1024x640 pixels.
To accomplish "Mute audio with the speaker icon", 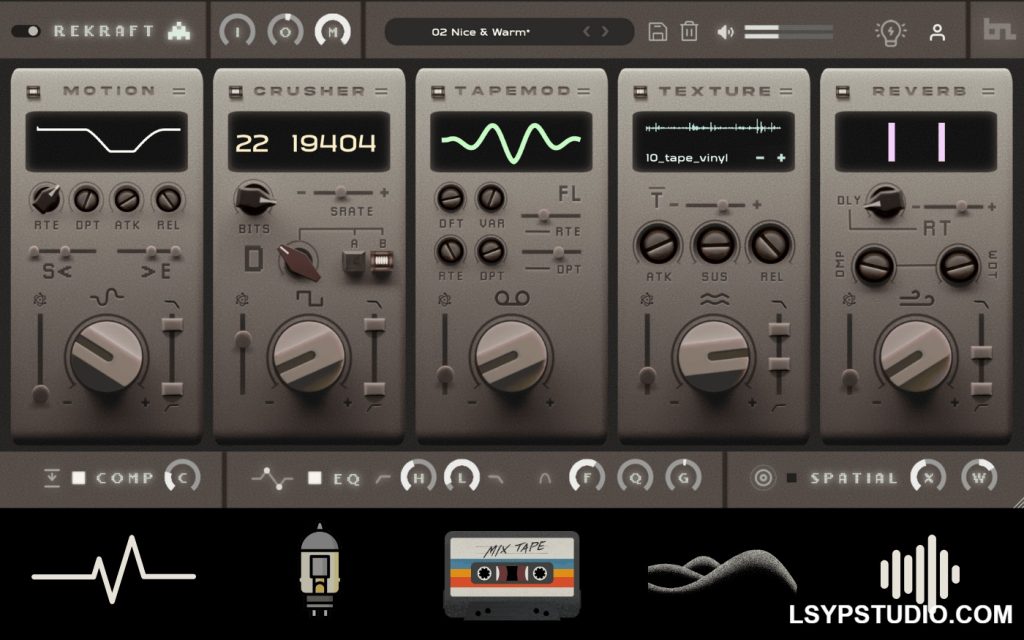I will tap(726, 32).
